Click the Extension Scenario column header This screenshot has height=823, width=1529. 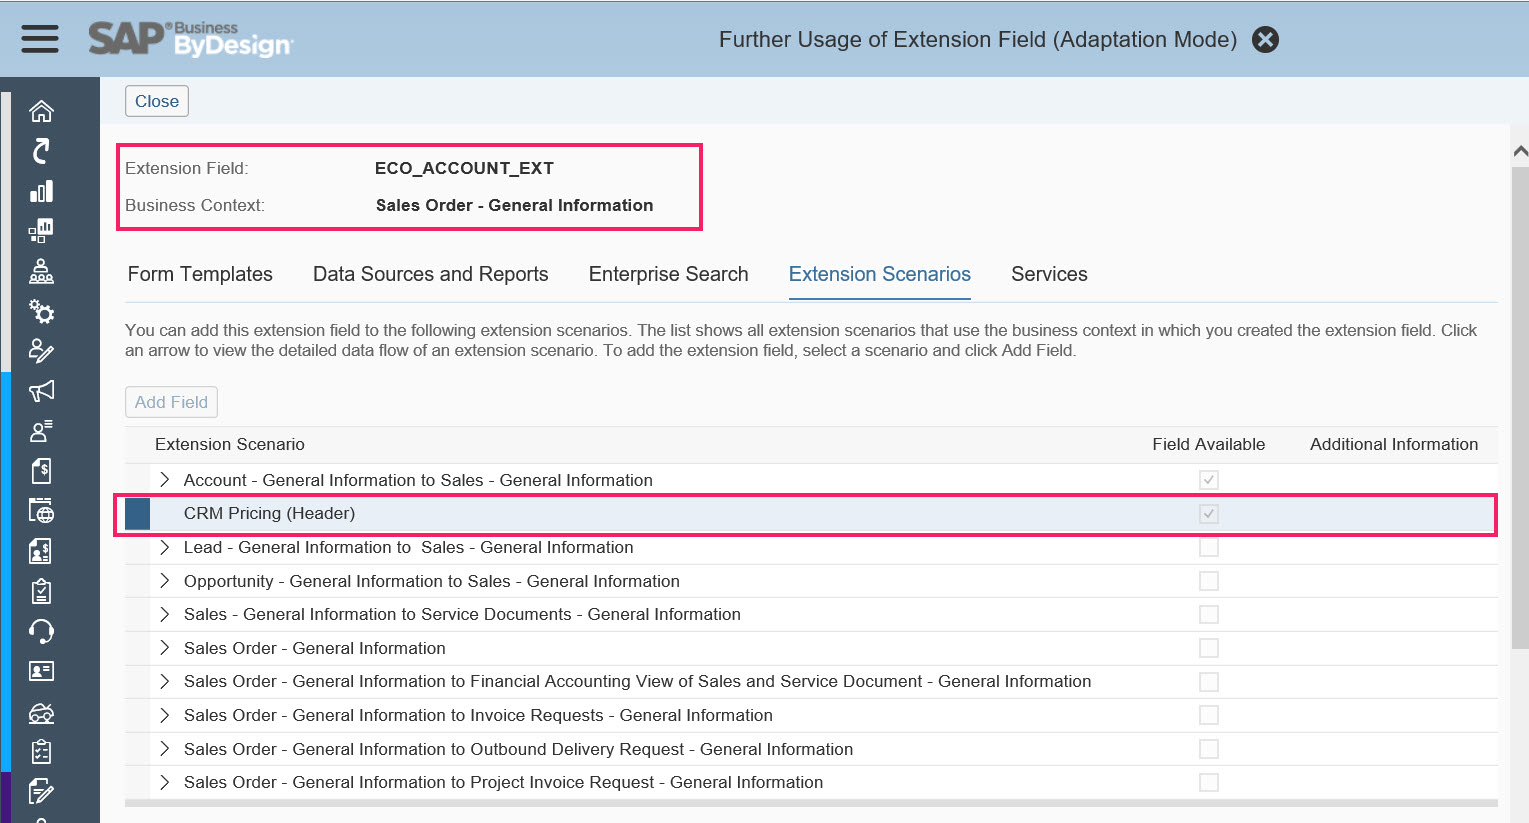(230, 444)
